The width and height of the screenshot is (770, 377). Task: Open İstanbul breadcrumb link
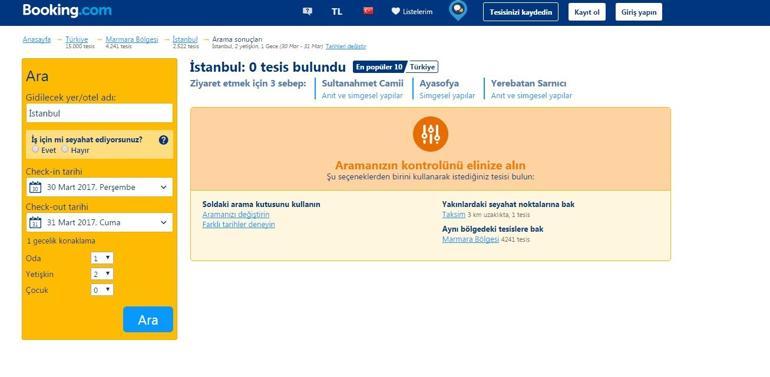pyautogui.click(x=185, y=39)
